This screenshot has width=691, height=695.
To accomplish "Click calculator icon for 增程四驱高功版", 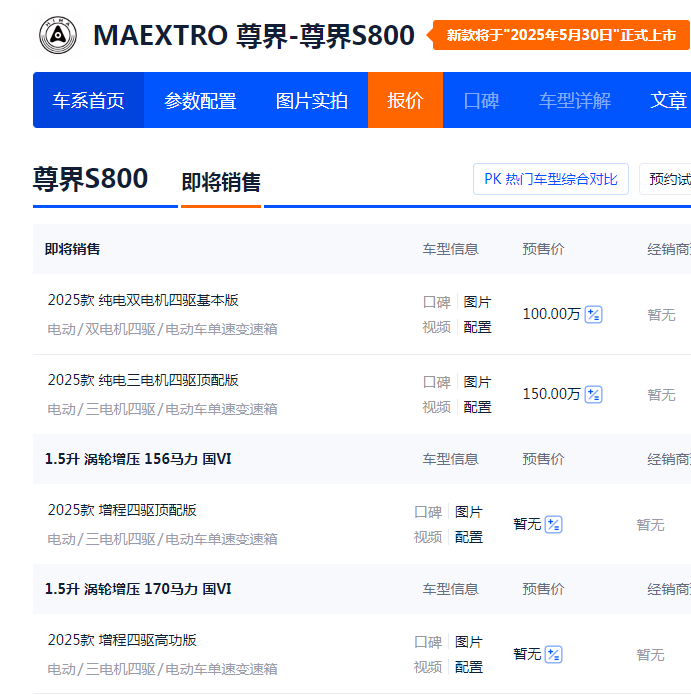I will (554, 654).
